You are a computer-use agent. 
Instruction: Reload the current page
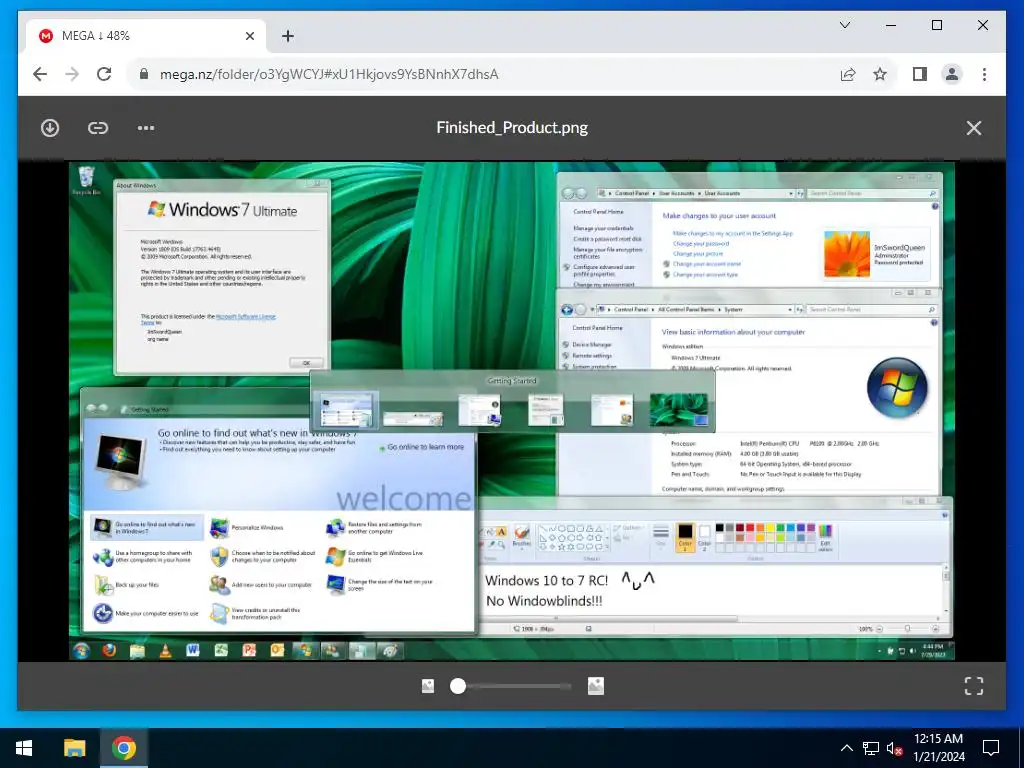[104, 74]
